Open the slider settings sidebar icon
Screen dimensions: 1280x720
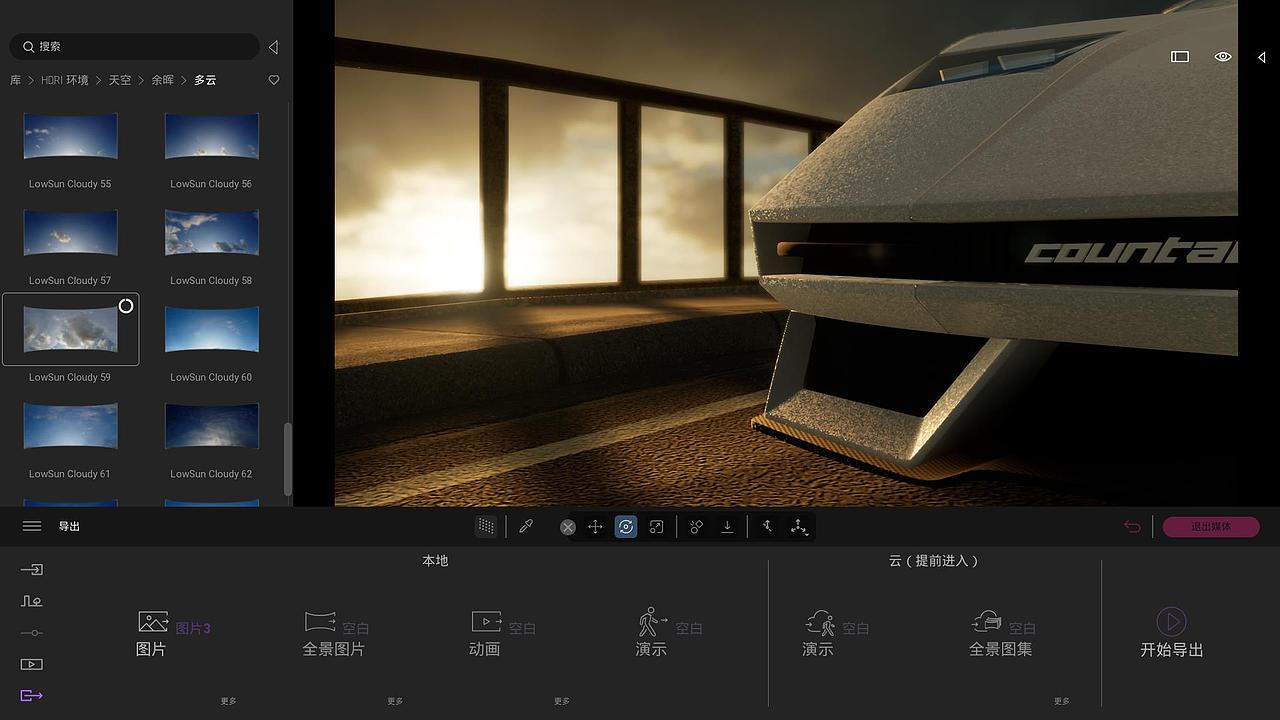coord(32,633)
